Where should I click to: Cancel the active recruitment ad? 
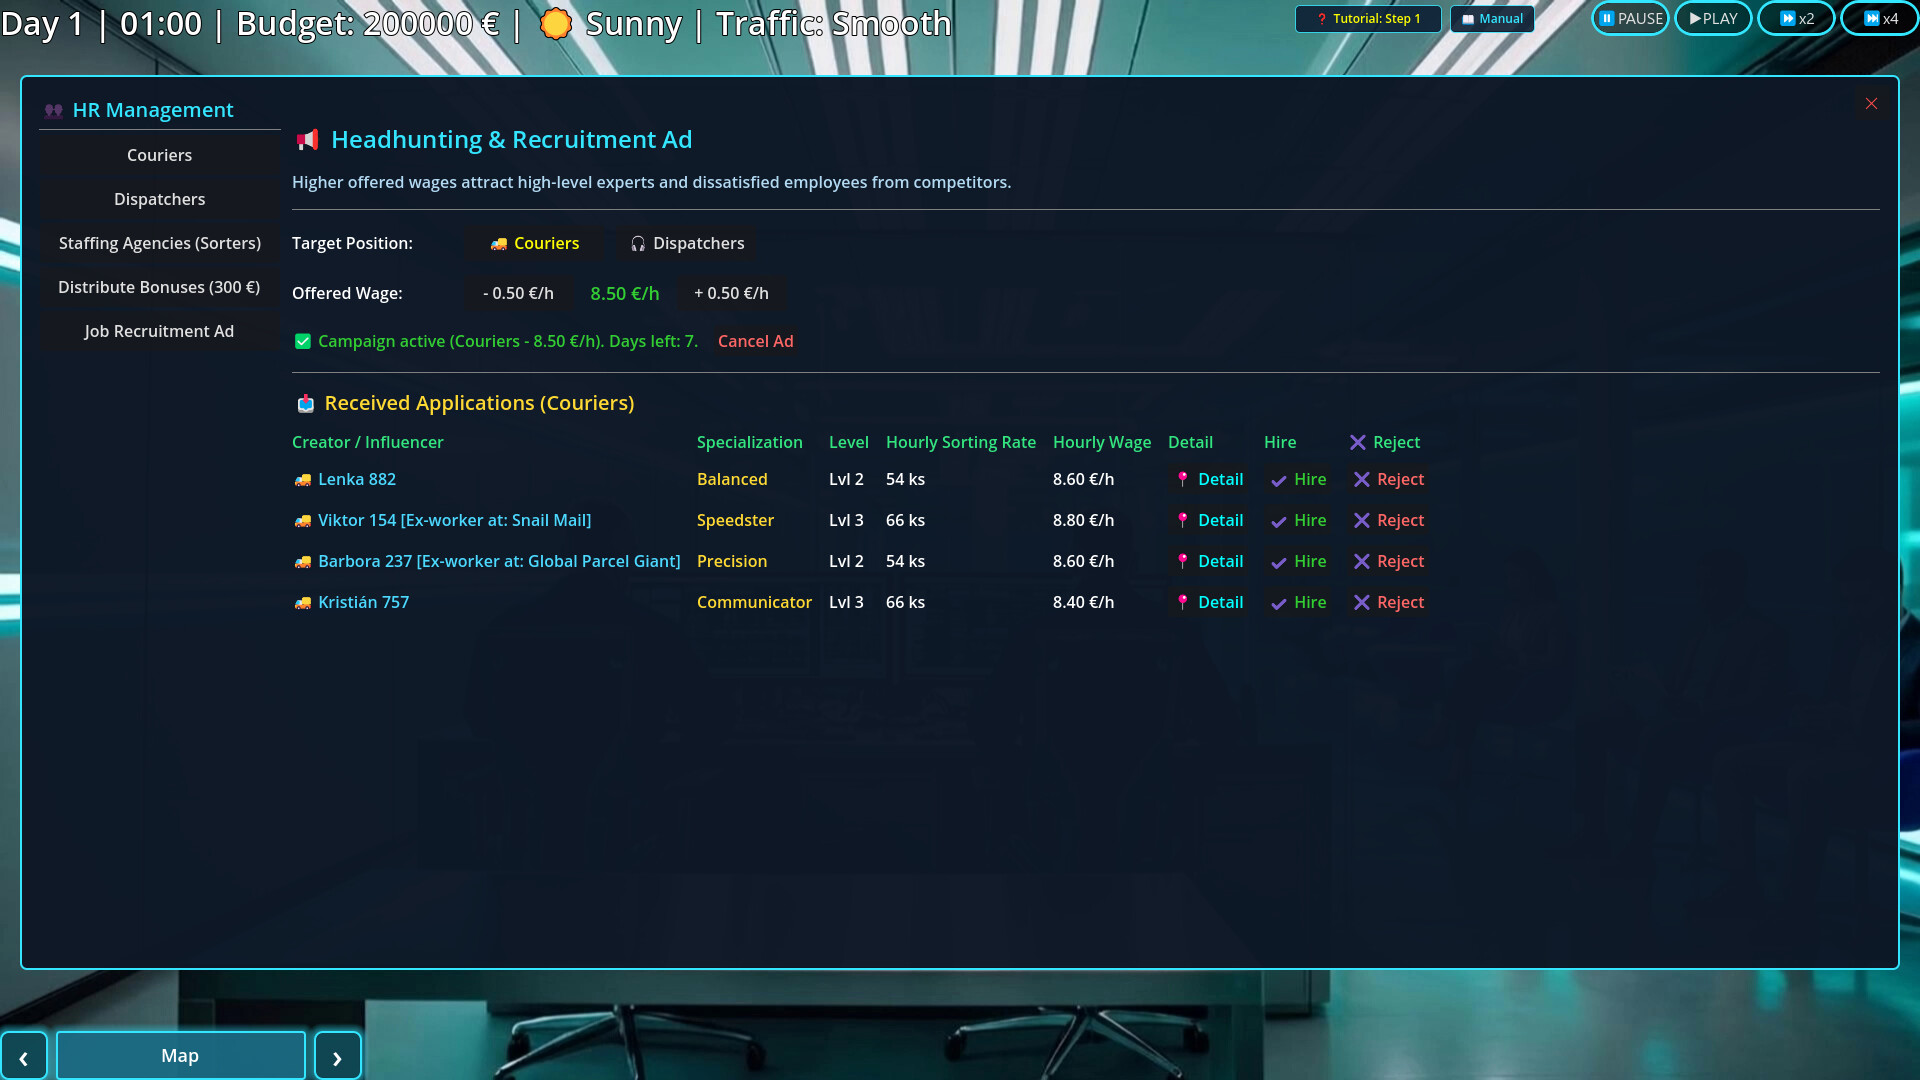pyautogui.click(x=755, y=341)
